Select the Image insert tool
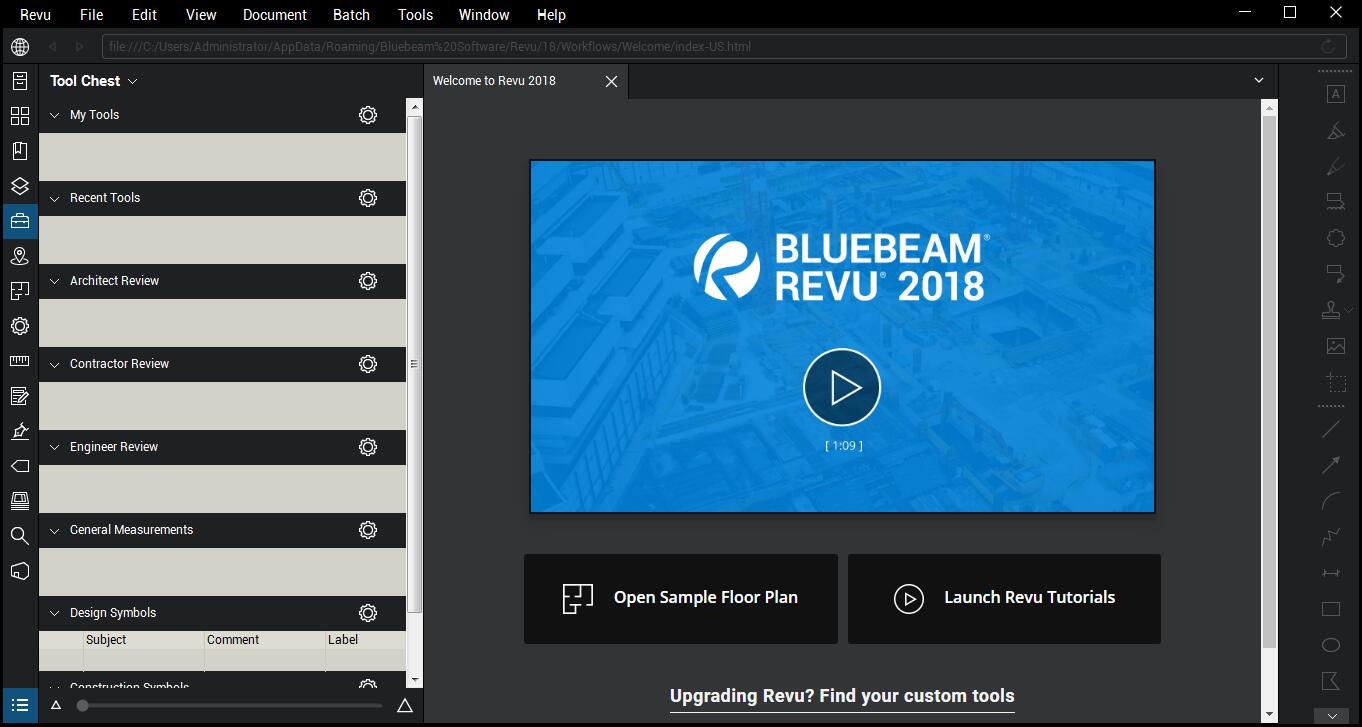This screenshot has height=727, width=1362. 1335,346
